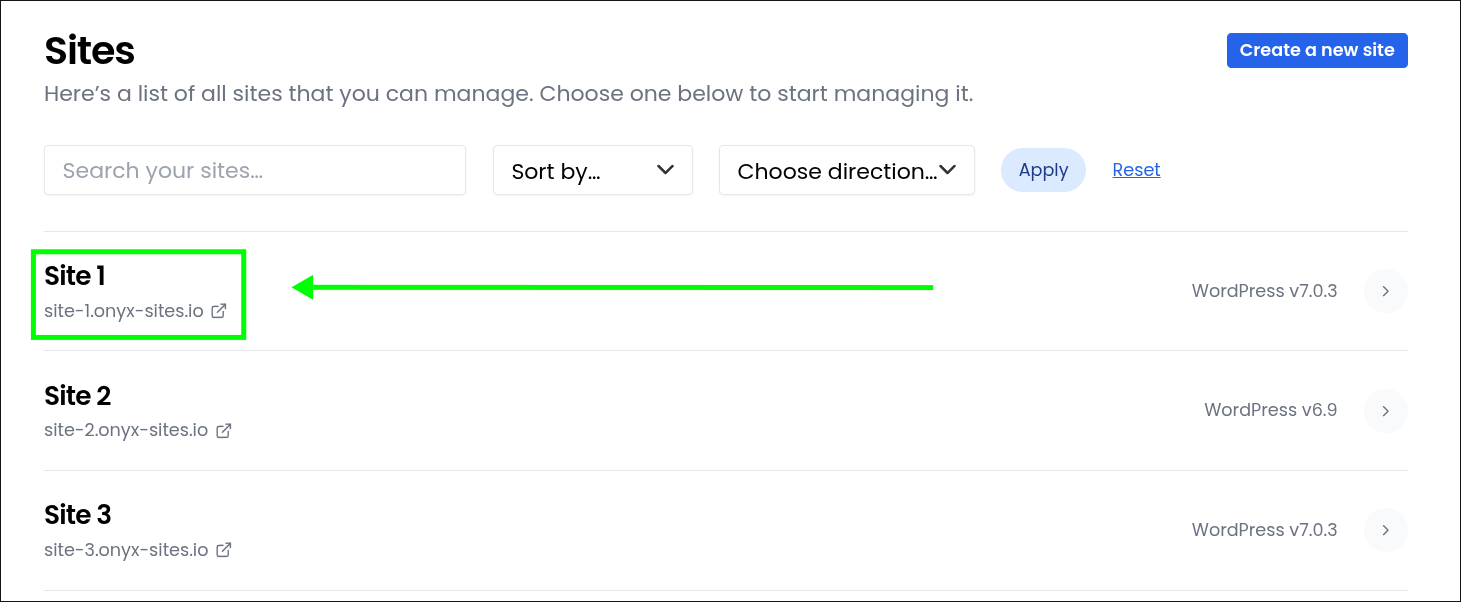This screenshot has height=602, width=1461.
Task: Visit the site-3.onyx-sites.io URL
Action: [x=126, y=549]
